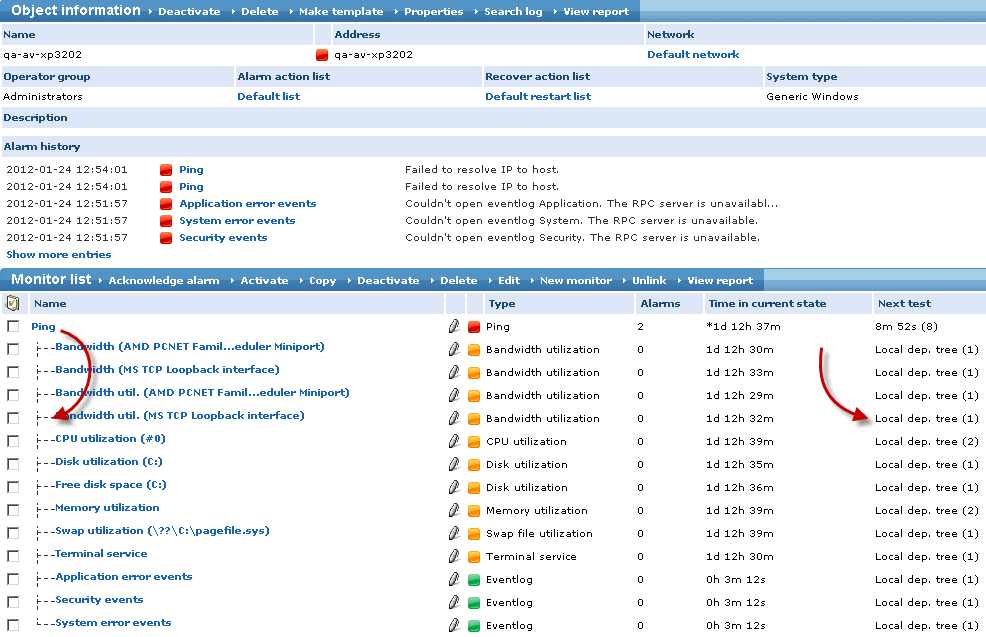Open System error events link in alarm history
986x637 pixels.
coord(237,221)
